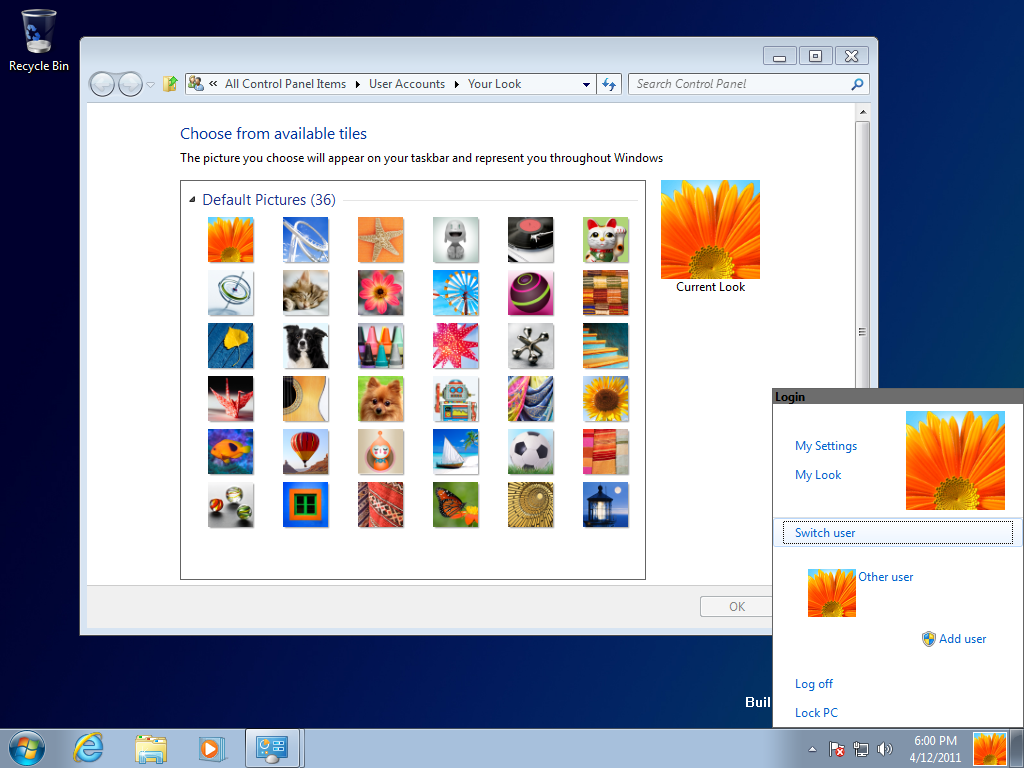Screen dimensions: 1024x768
Task: Collapse the Default Pictures group
Action: point(193,200)
